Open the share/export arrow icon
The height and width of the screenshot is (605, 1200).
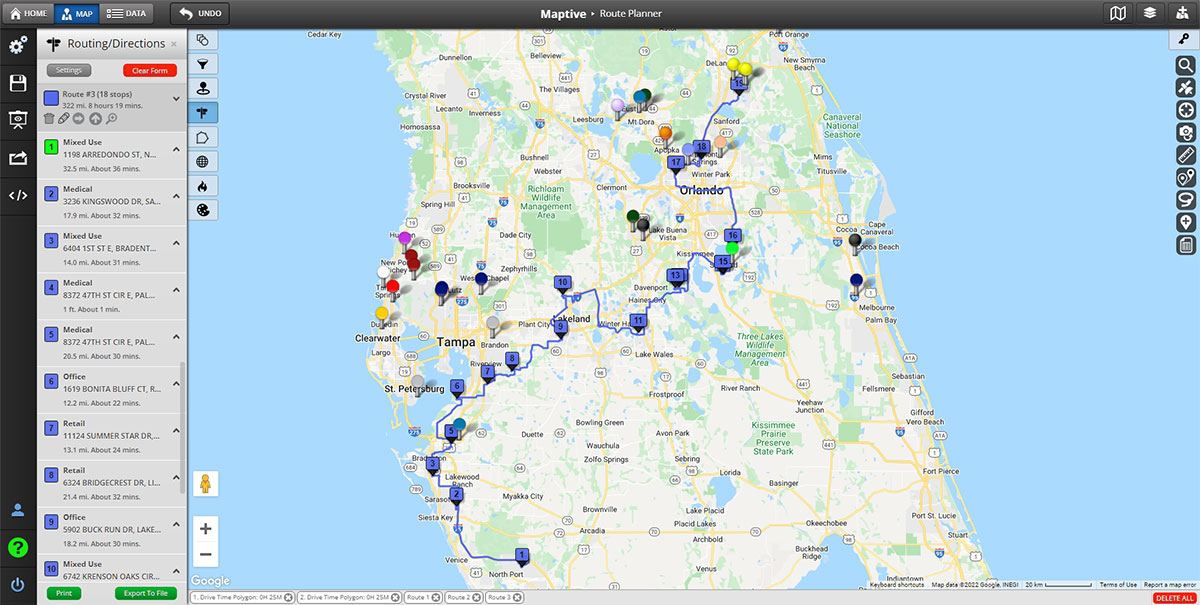(x=18, y=158)
